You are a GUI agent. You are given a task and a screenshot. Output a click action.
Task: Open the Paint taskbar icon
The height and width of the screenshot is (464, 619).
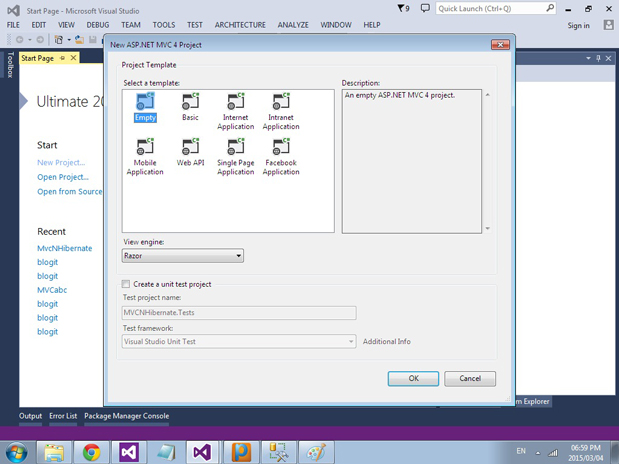[316, 452]
